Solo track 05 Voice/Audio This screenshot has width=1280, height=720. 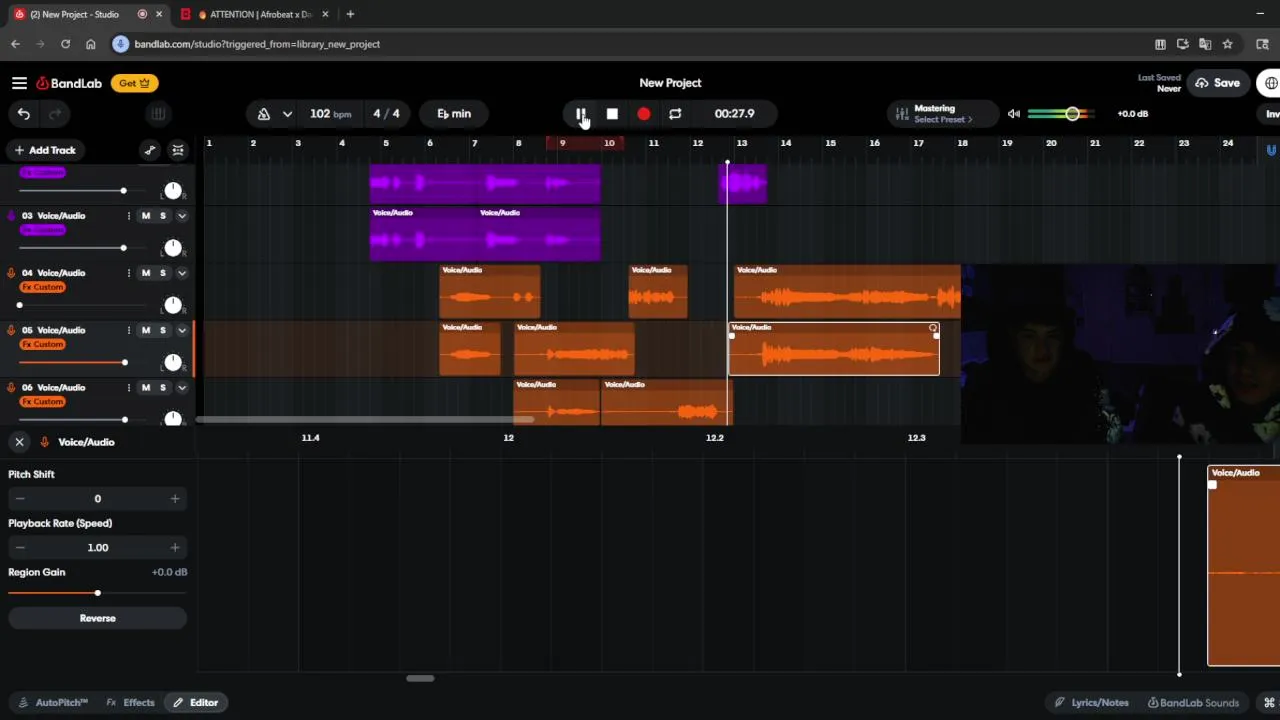pos(163,330)
